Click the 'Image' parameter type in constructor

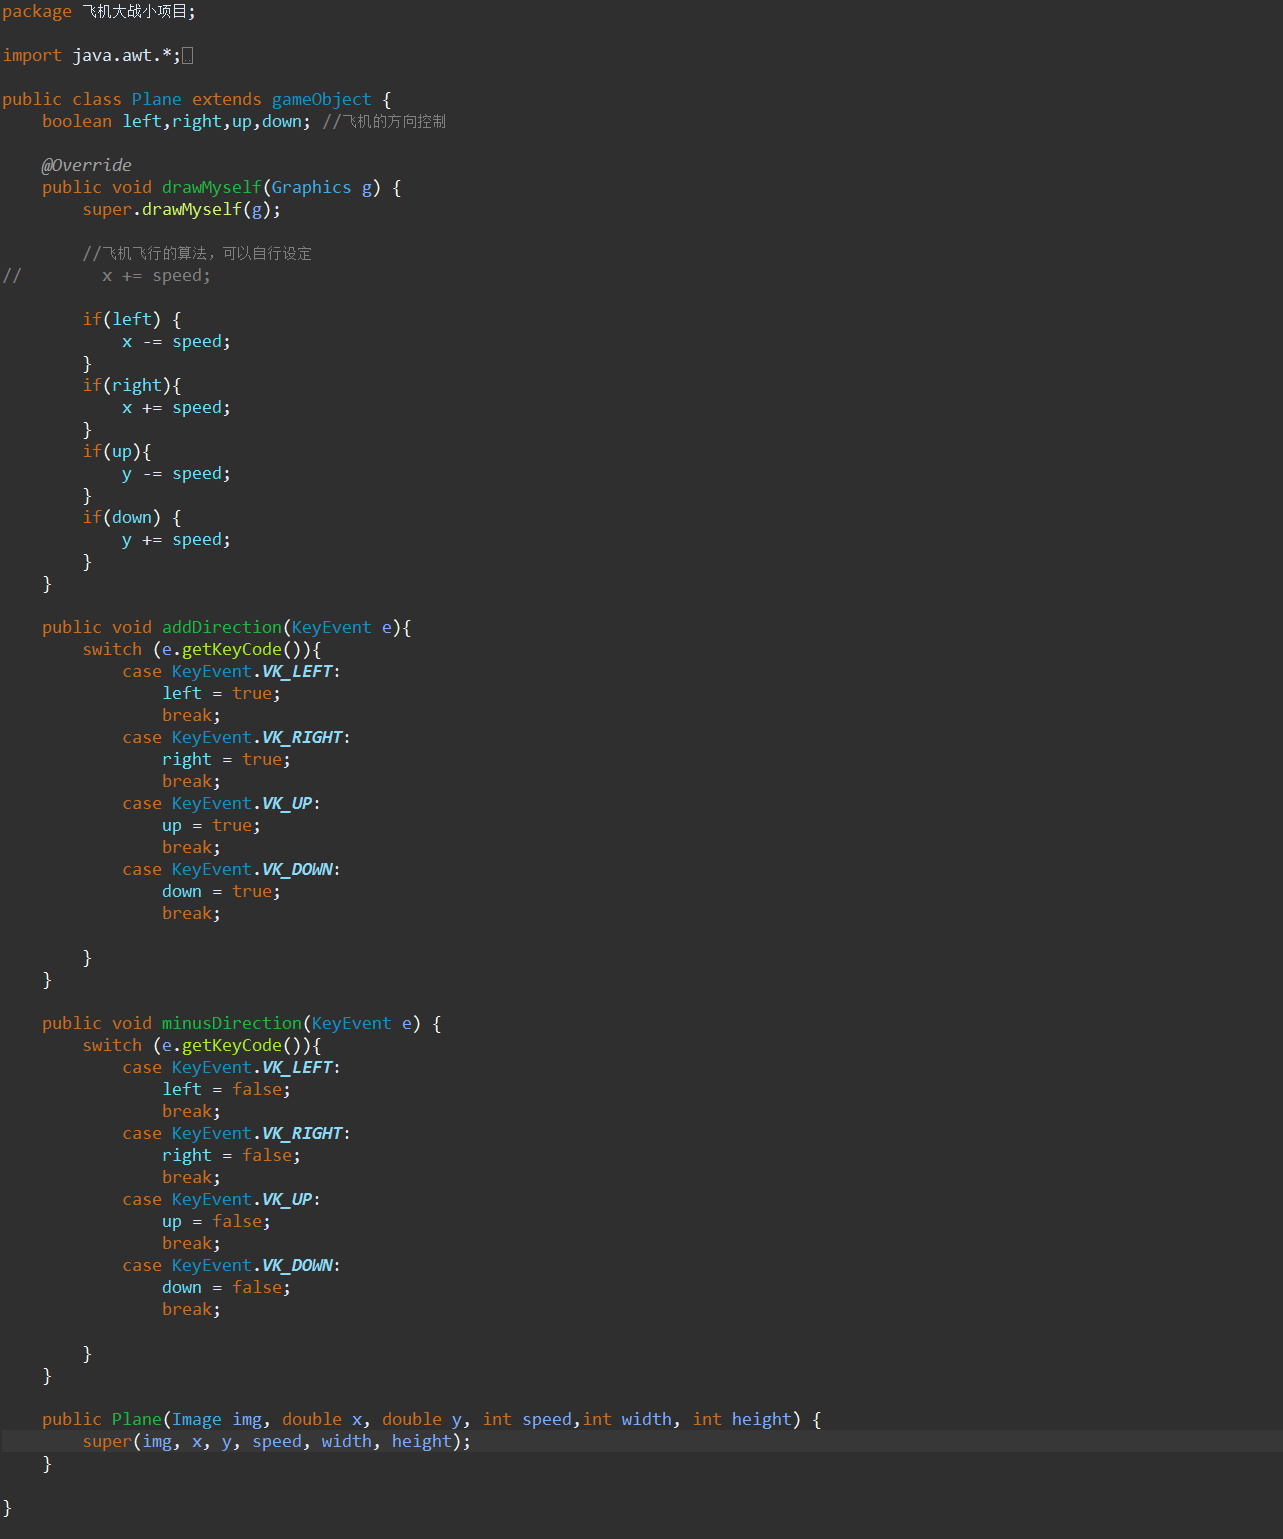pyautogui.click(x=197, y=1420)
